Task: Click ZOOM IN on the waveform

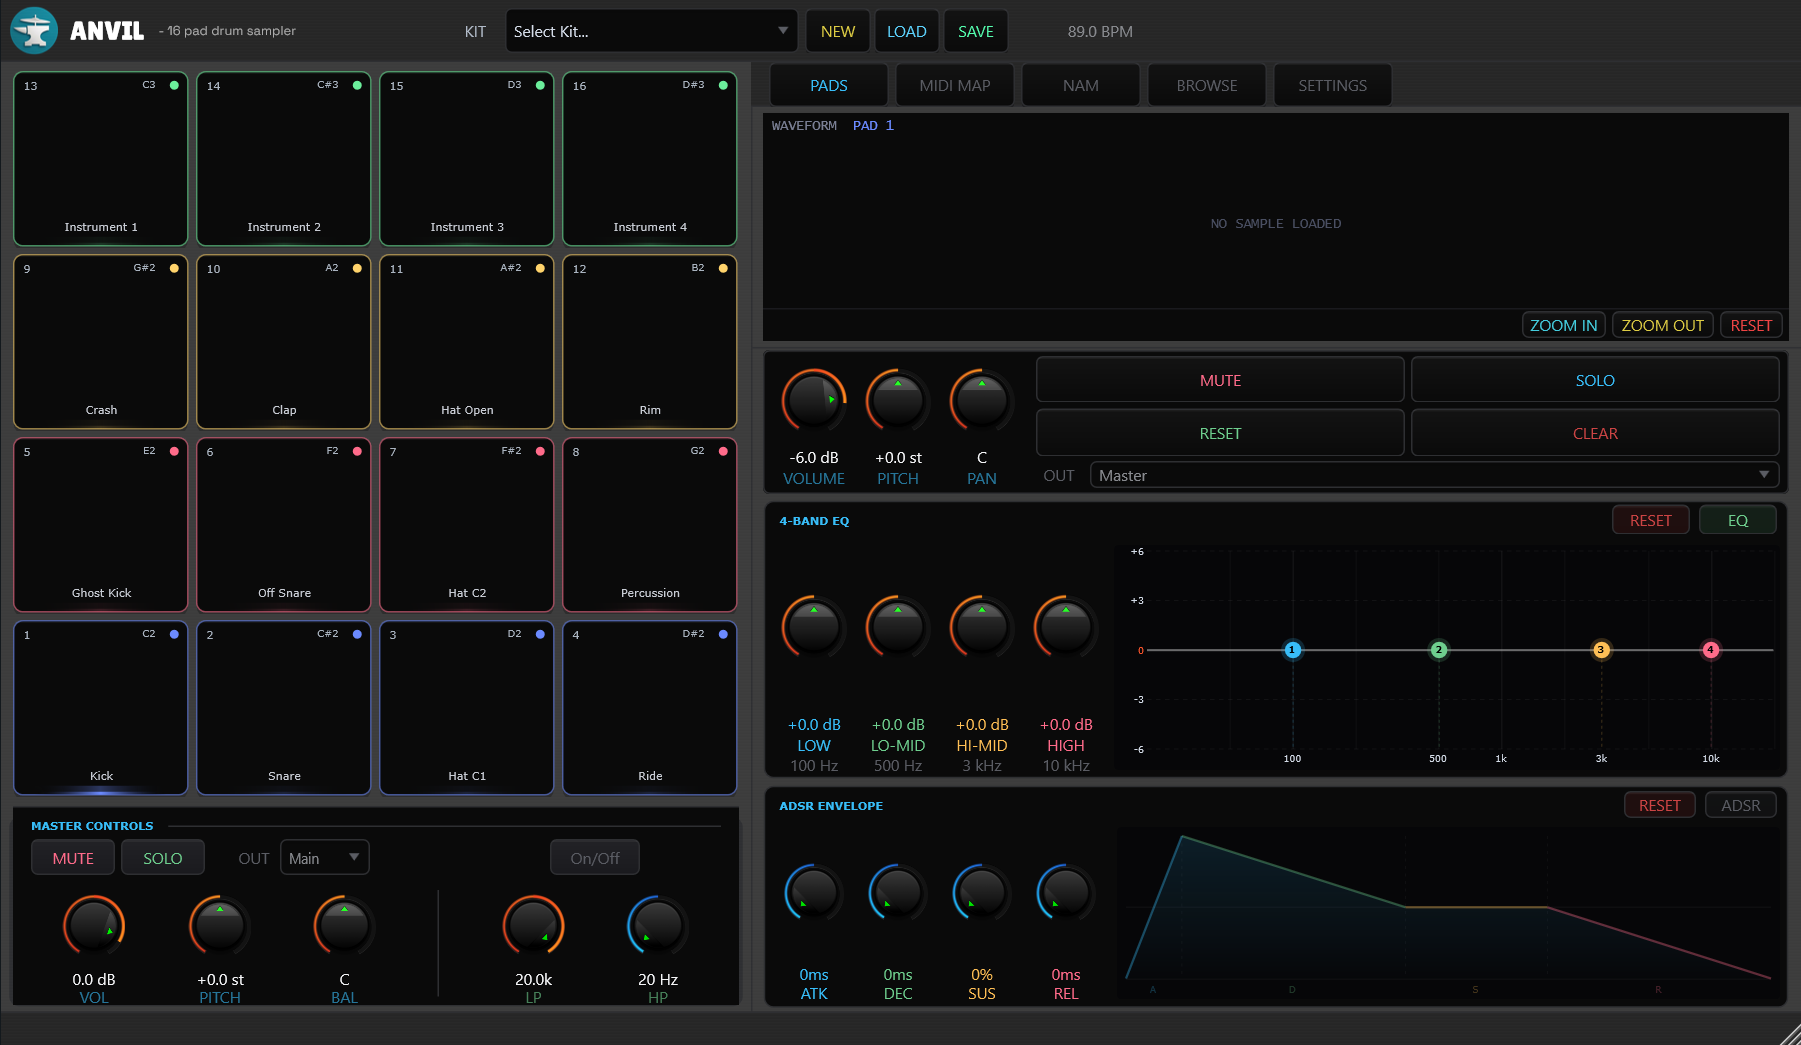Action: pos(1564,325)
